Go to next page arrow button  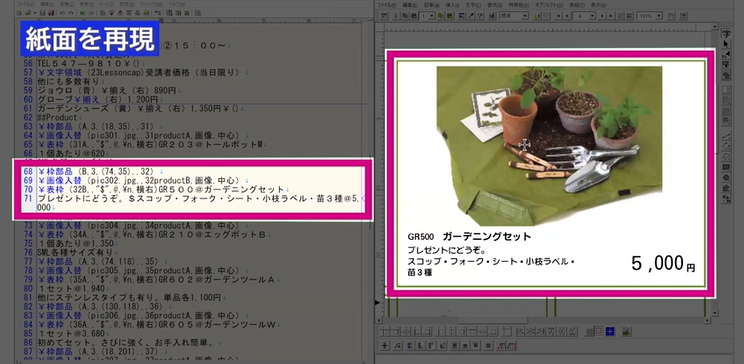[603, 16]
